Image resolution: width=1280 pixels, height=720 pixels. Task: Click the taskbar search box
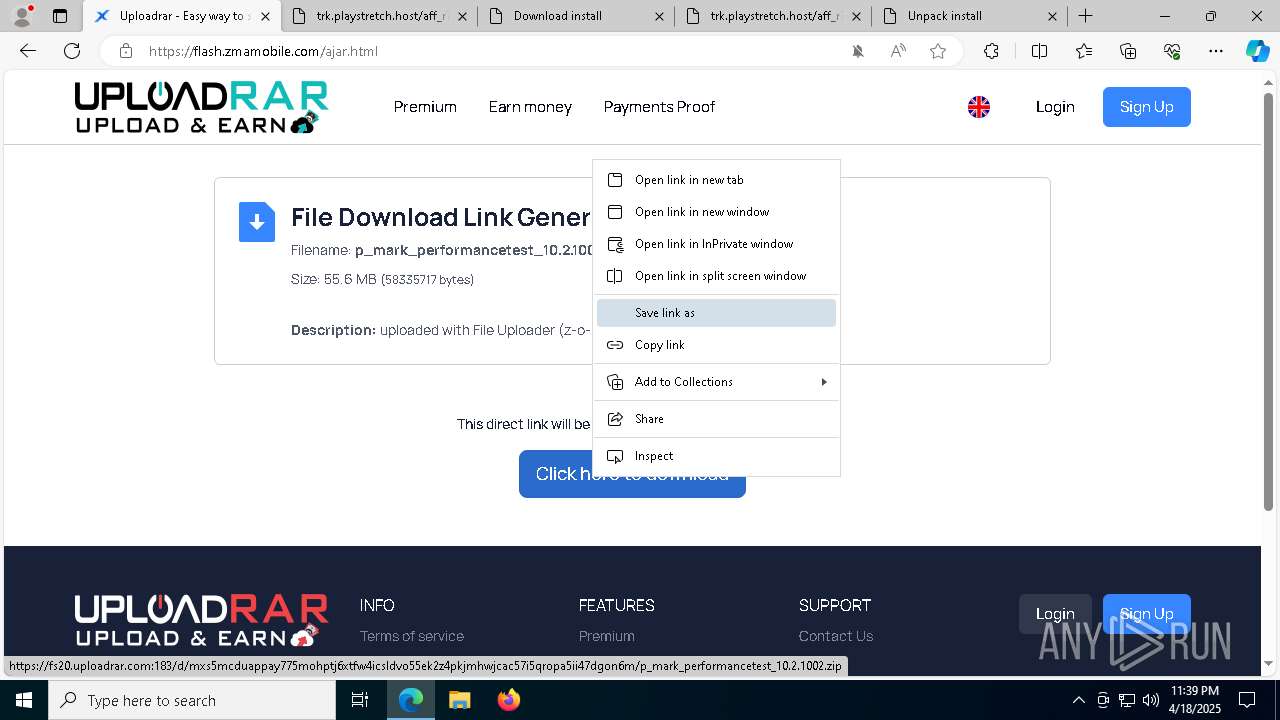point(192,700)
